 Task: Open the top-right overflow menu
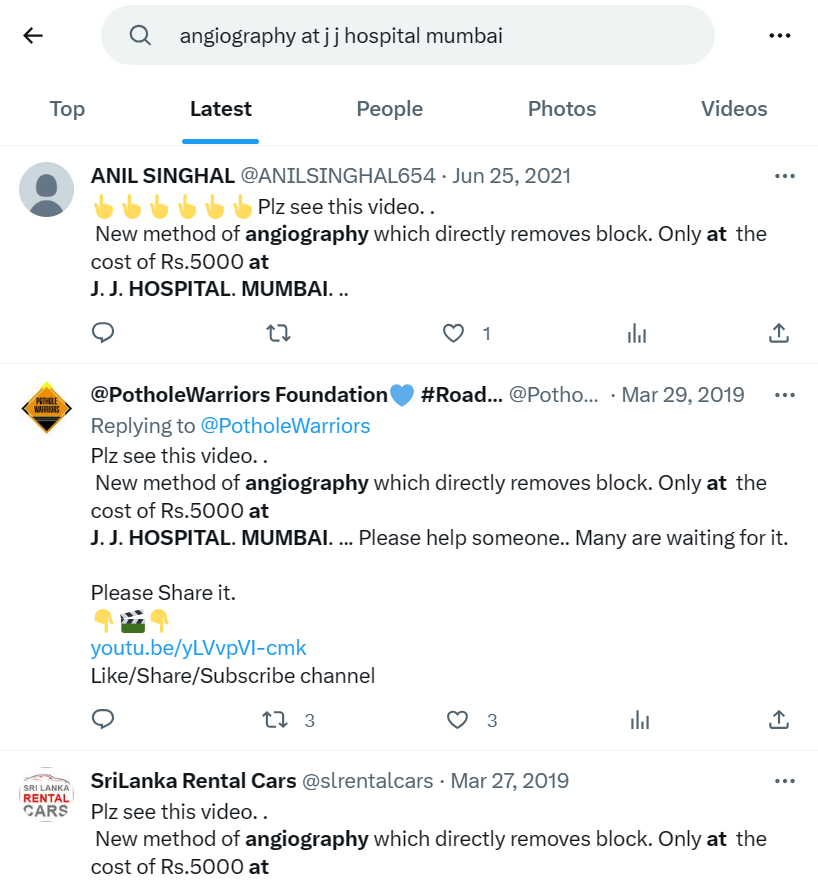tap(779, 35)
